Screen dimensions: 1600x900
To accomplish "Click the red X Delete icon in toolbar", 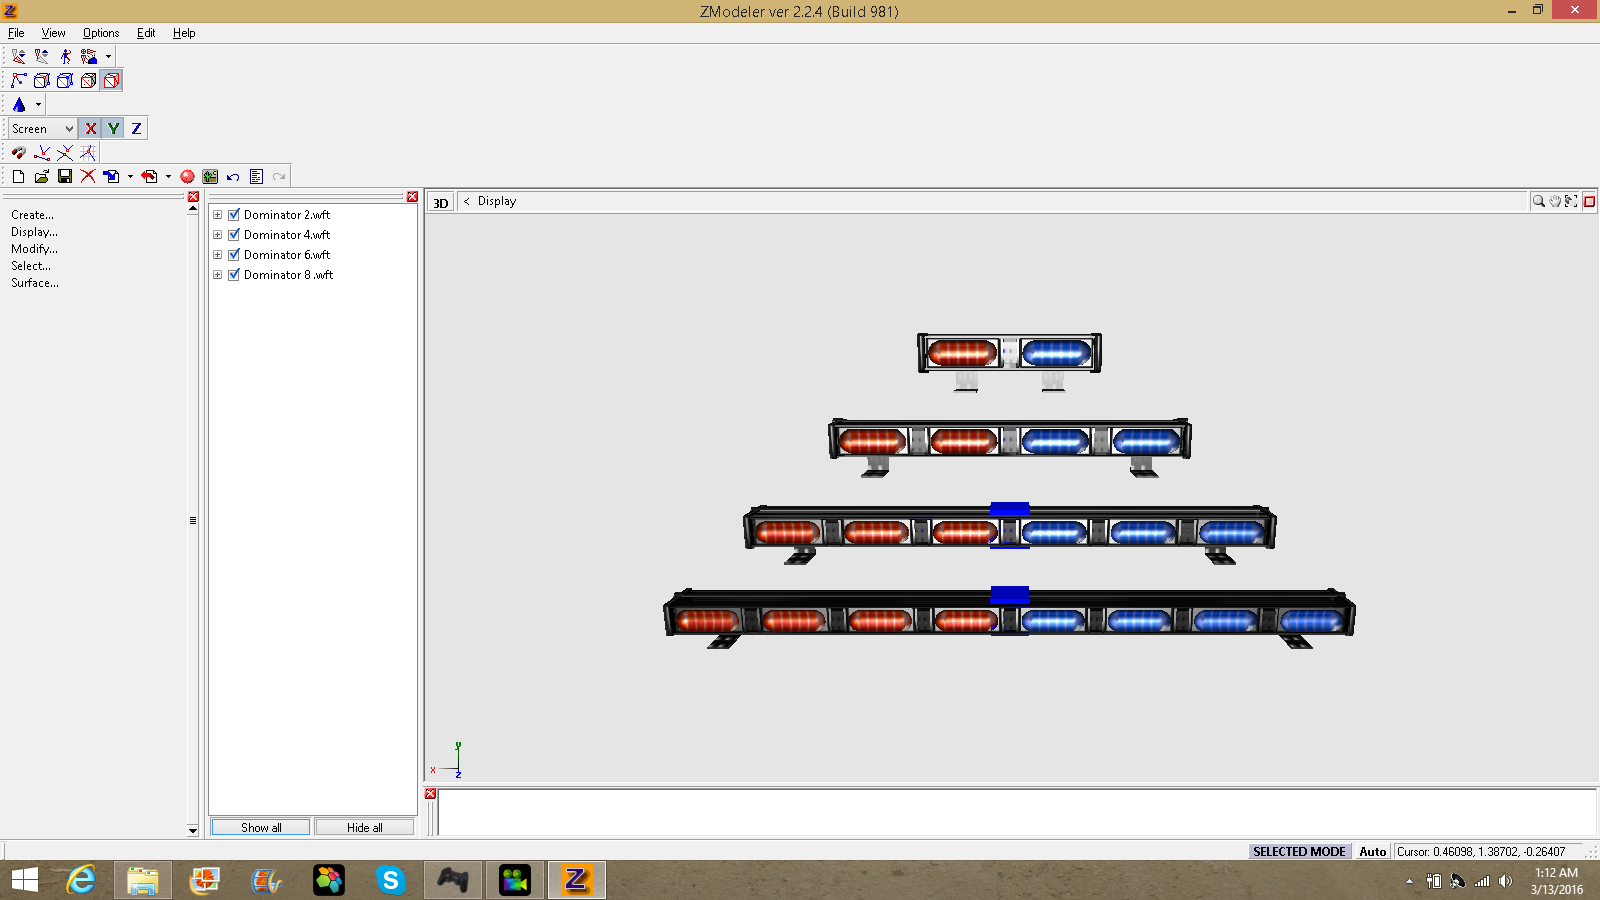I will click(x=88, y=176).
